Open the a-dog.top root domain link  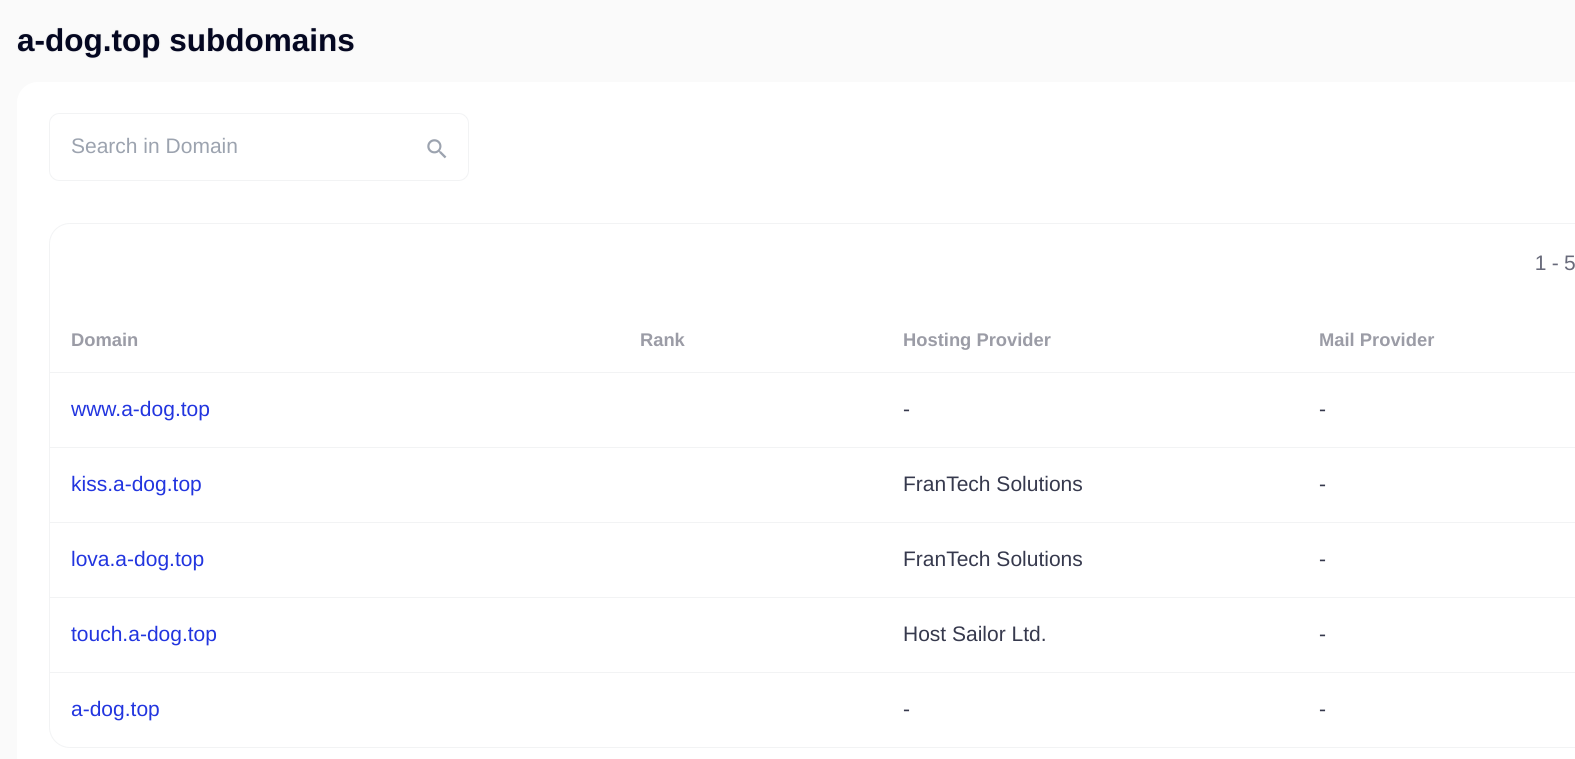(115, 709)
